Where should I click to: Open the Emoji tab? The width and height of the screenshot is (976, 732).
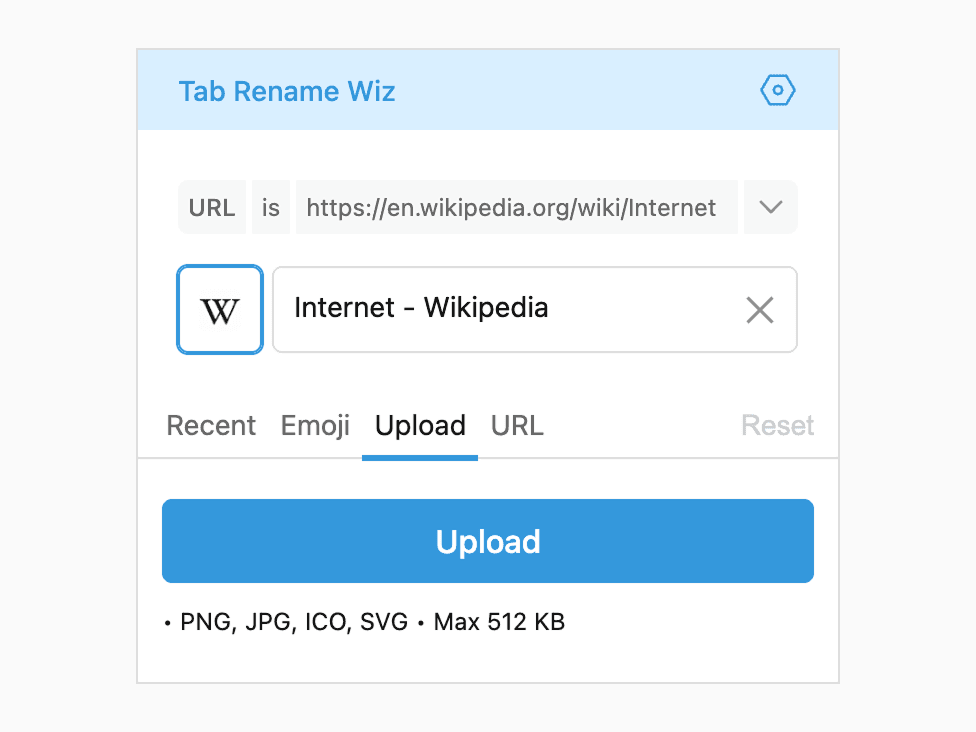point(315,426)
